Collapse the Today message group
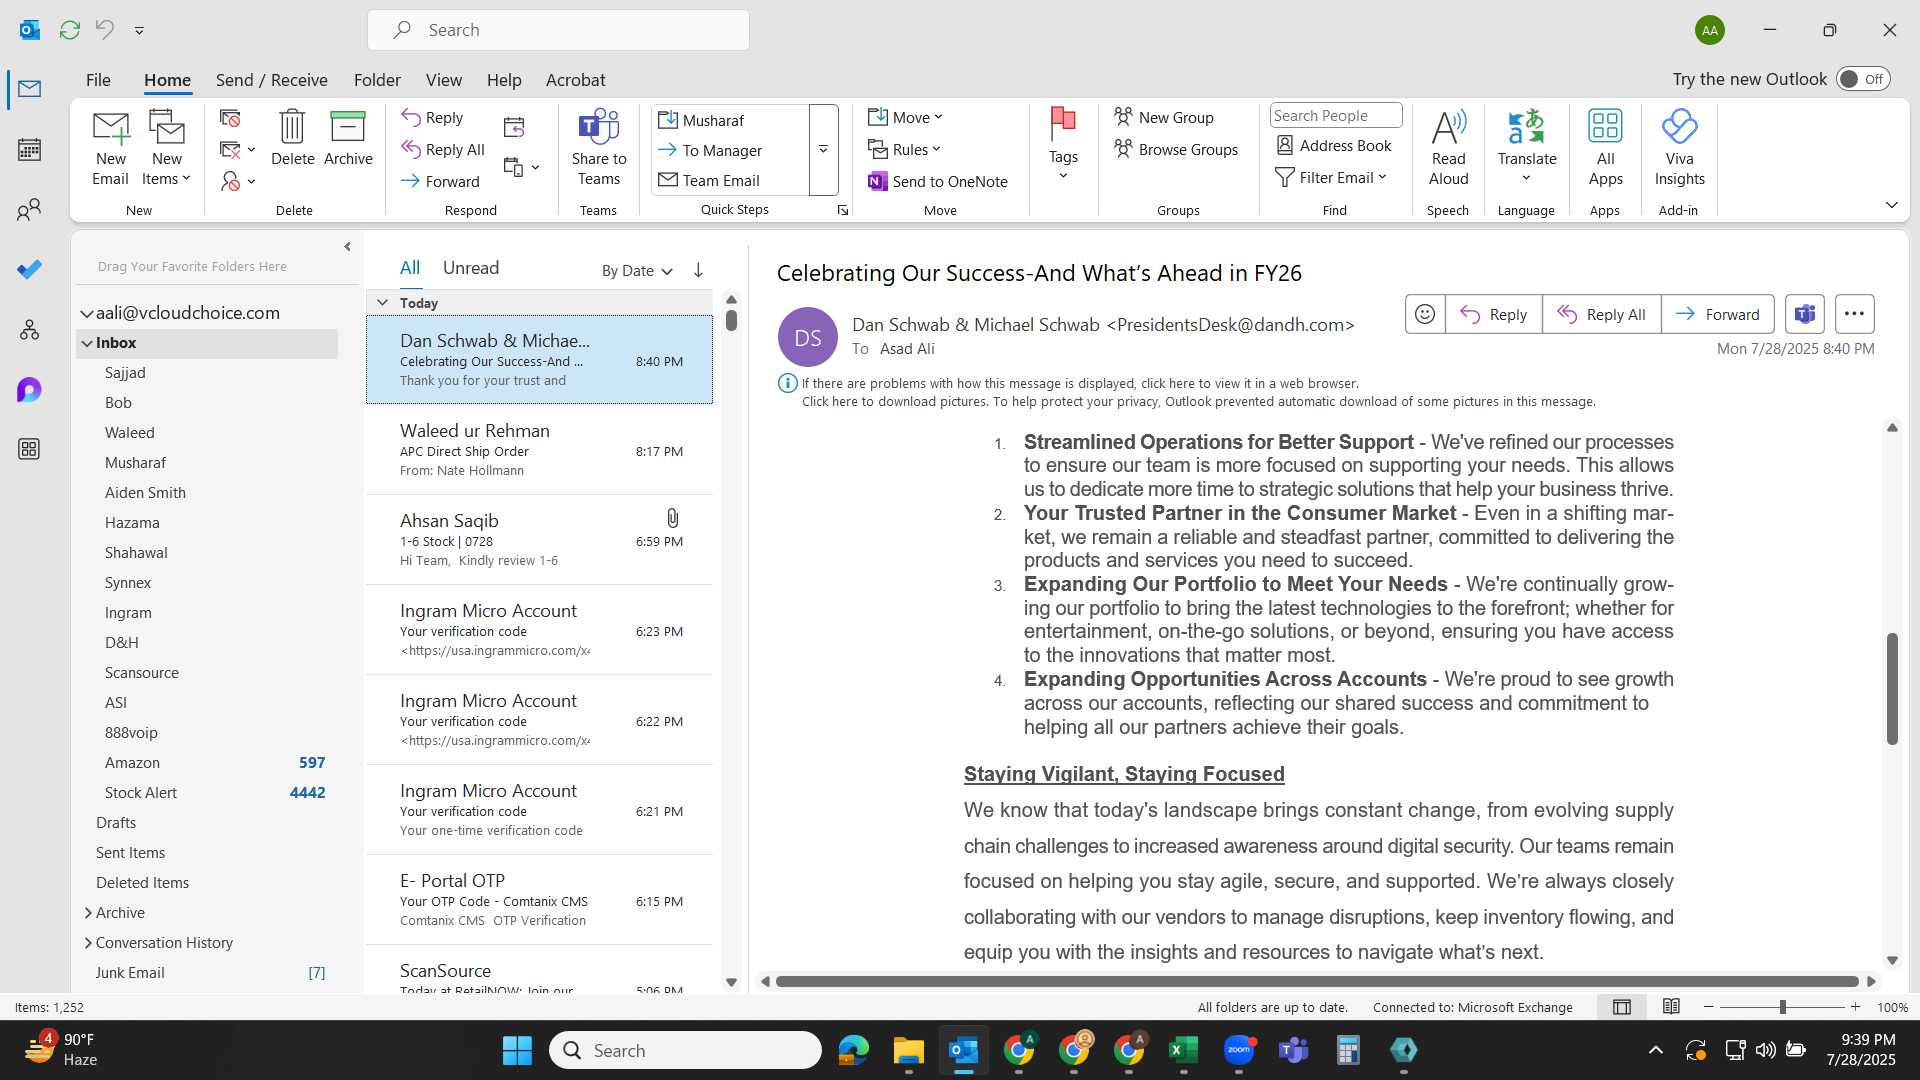The height and width of the screenshot is (1080, 1920). pyautogui.click(x=382, y=302)
